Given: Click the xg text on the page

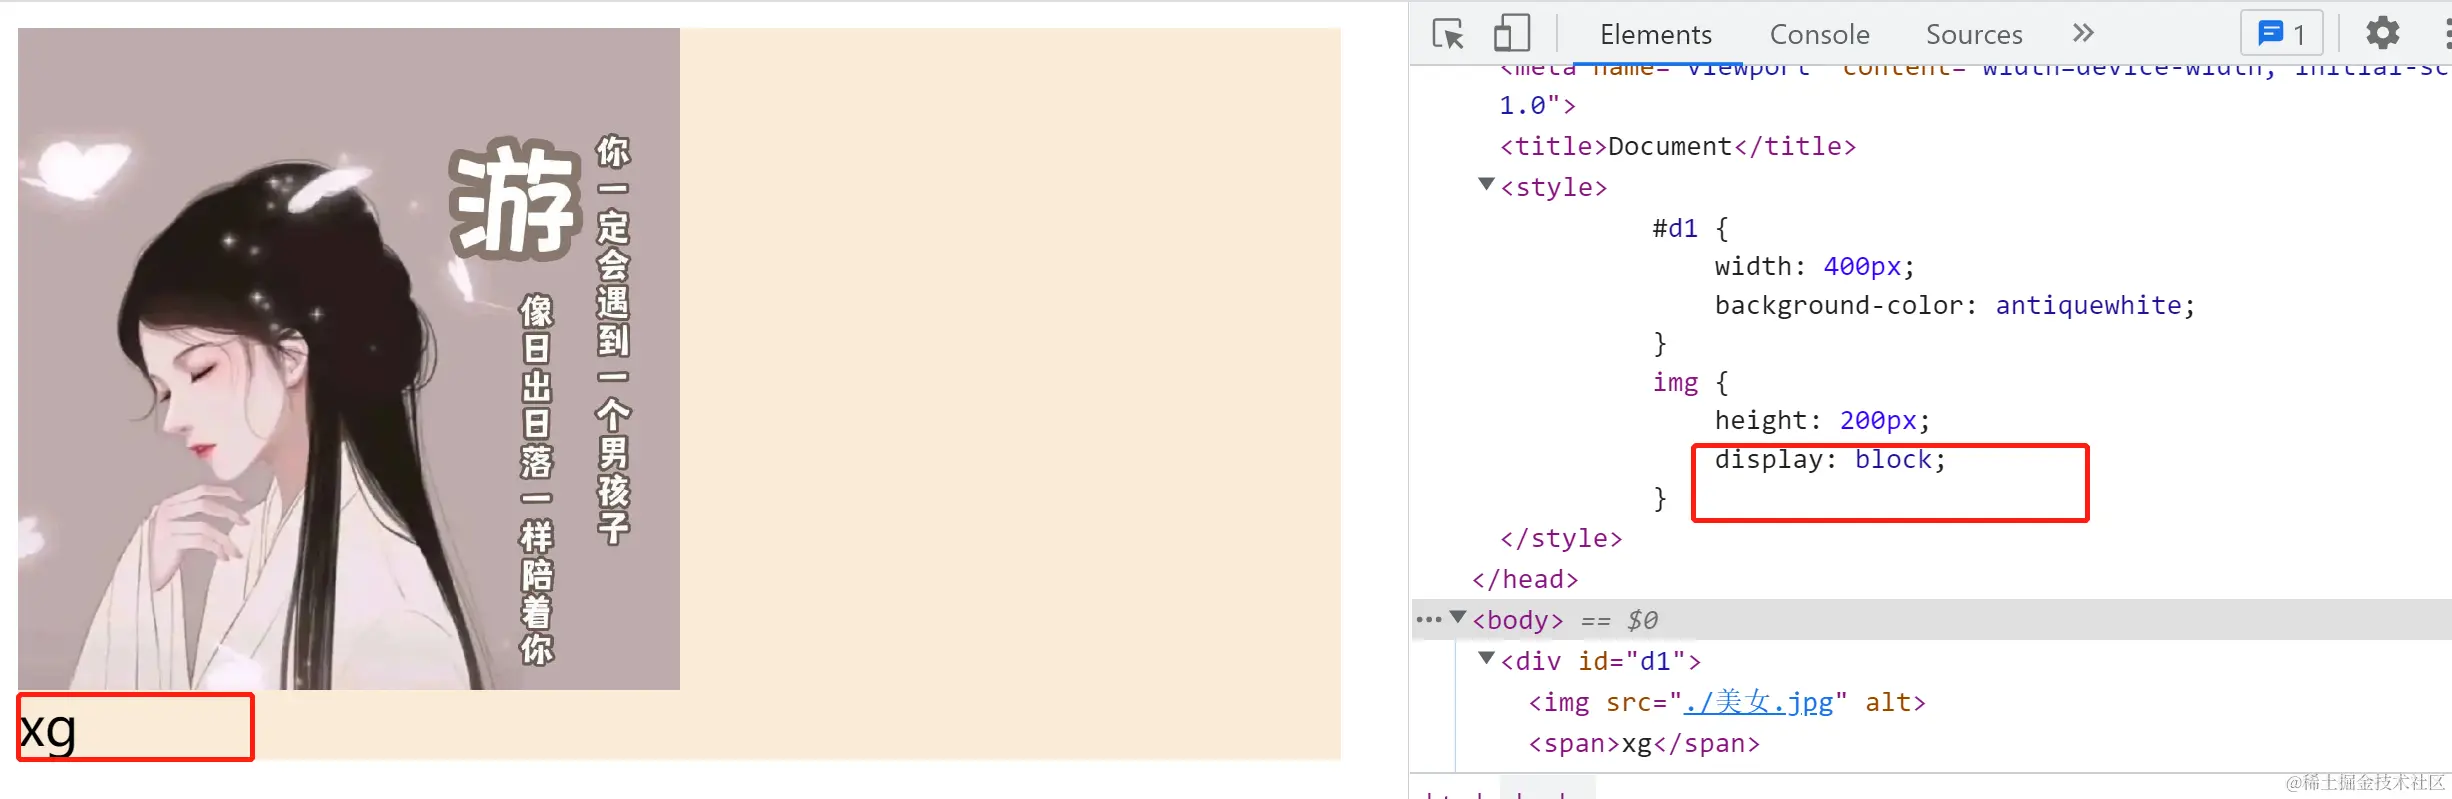Looking at the screenshot, I should (x=47, y=730).
